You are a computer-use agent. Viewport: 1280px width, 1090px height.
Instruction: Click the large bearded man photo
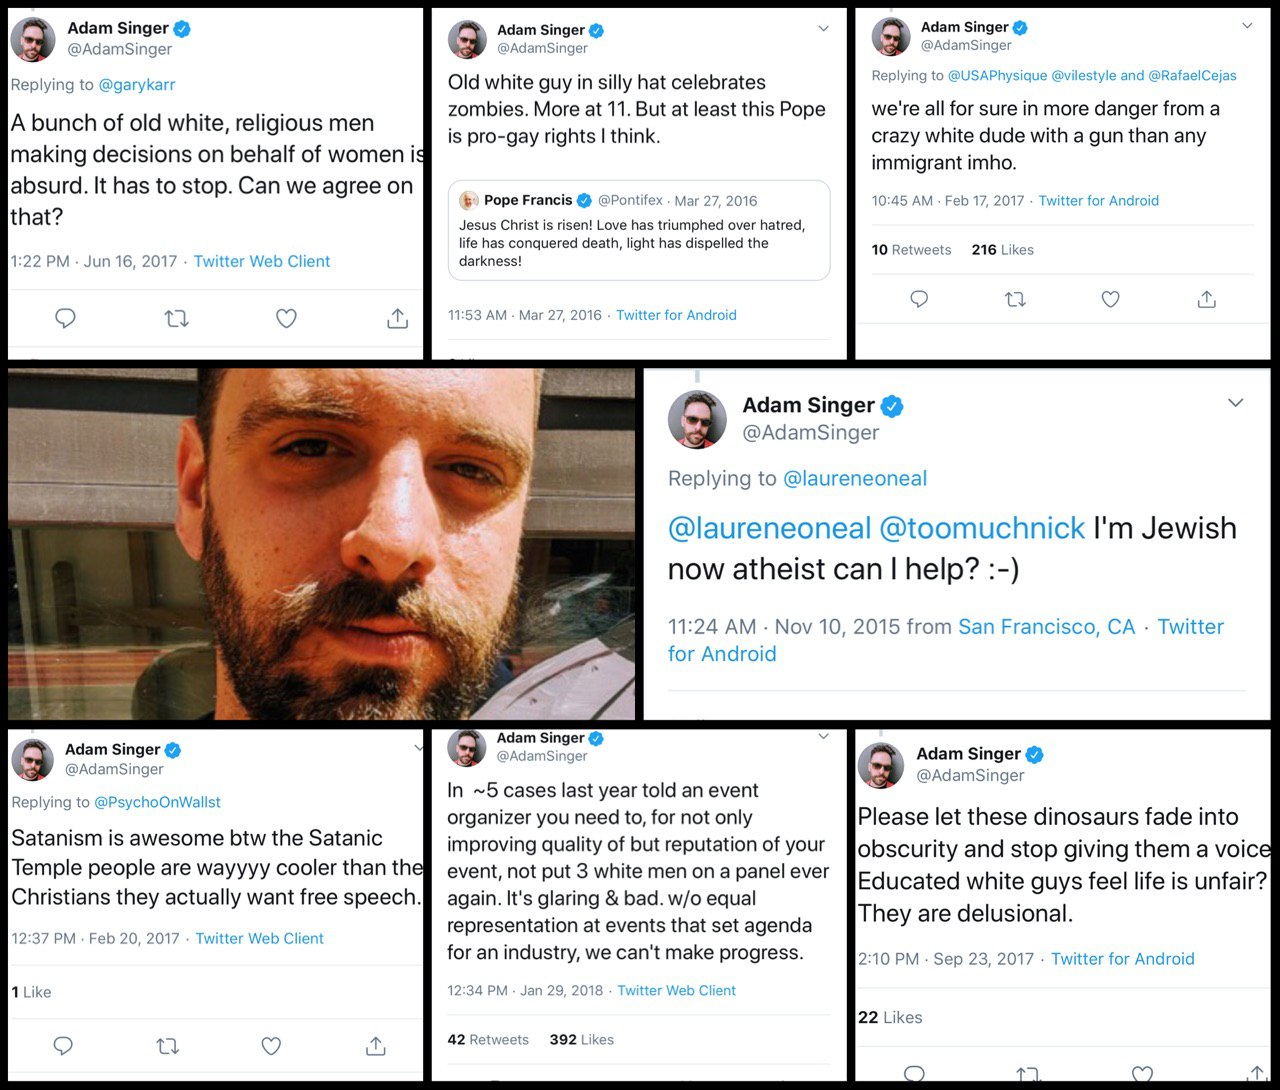tap(321, 544)
